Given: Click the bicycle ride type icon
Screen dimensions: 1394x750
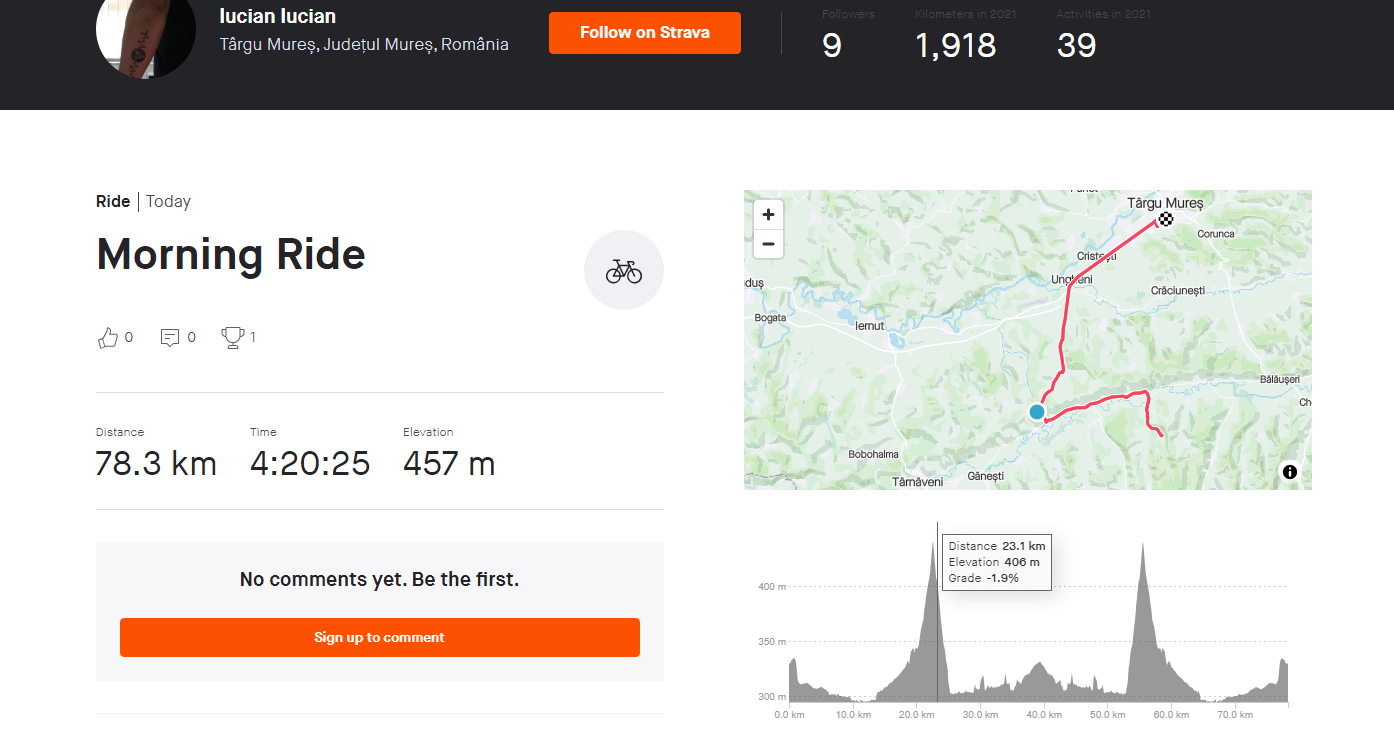Looking at the screenshot, I should click(x=623, y=270).
